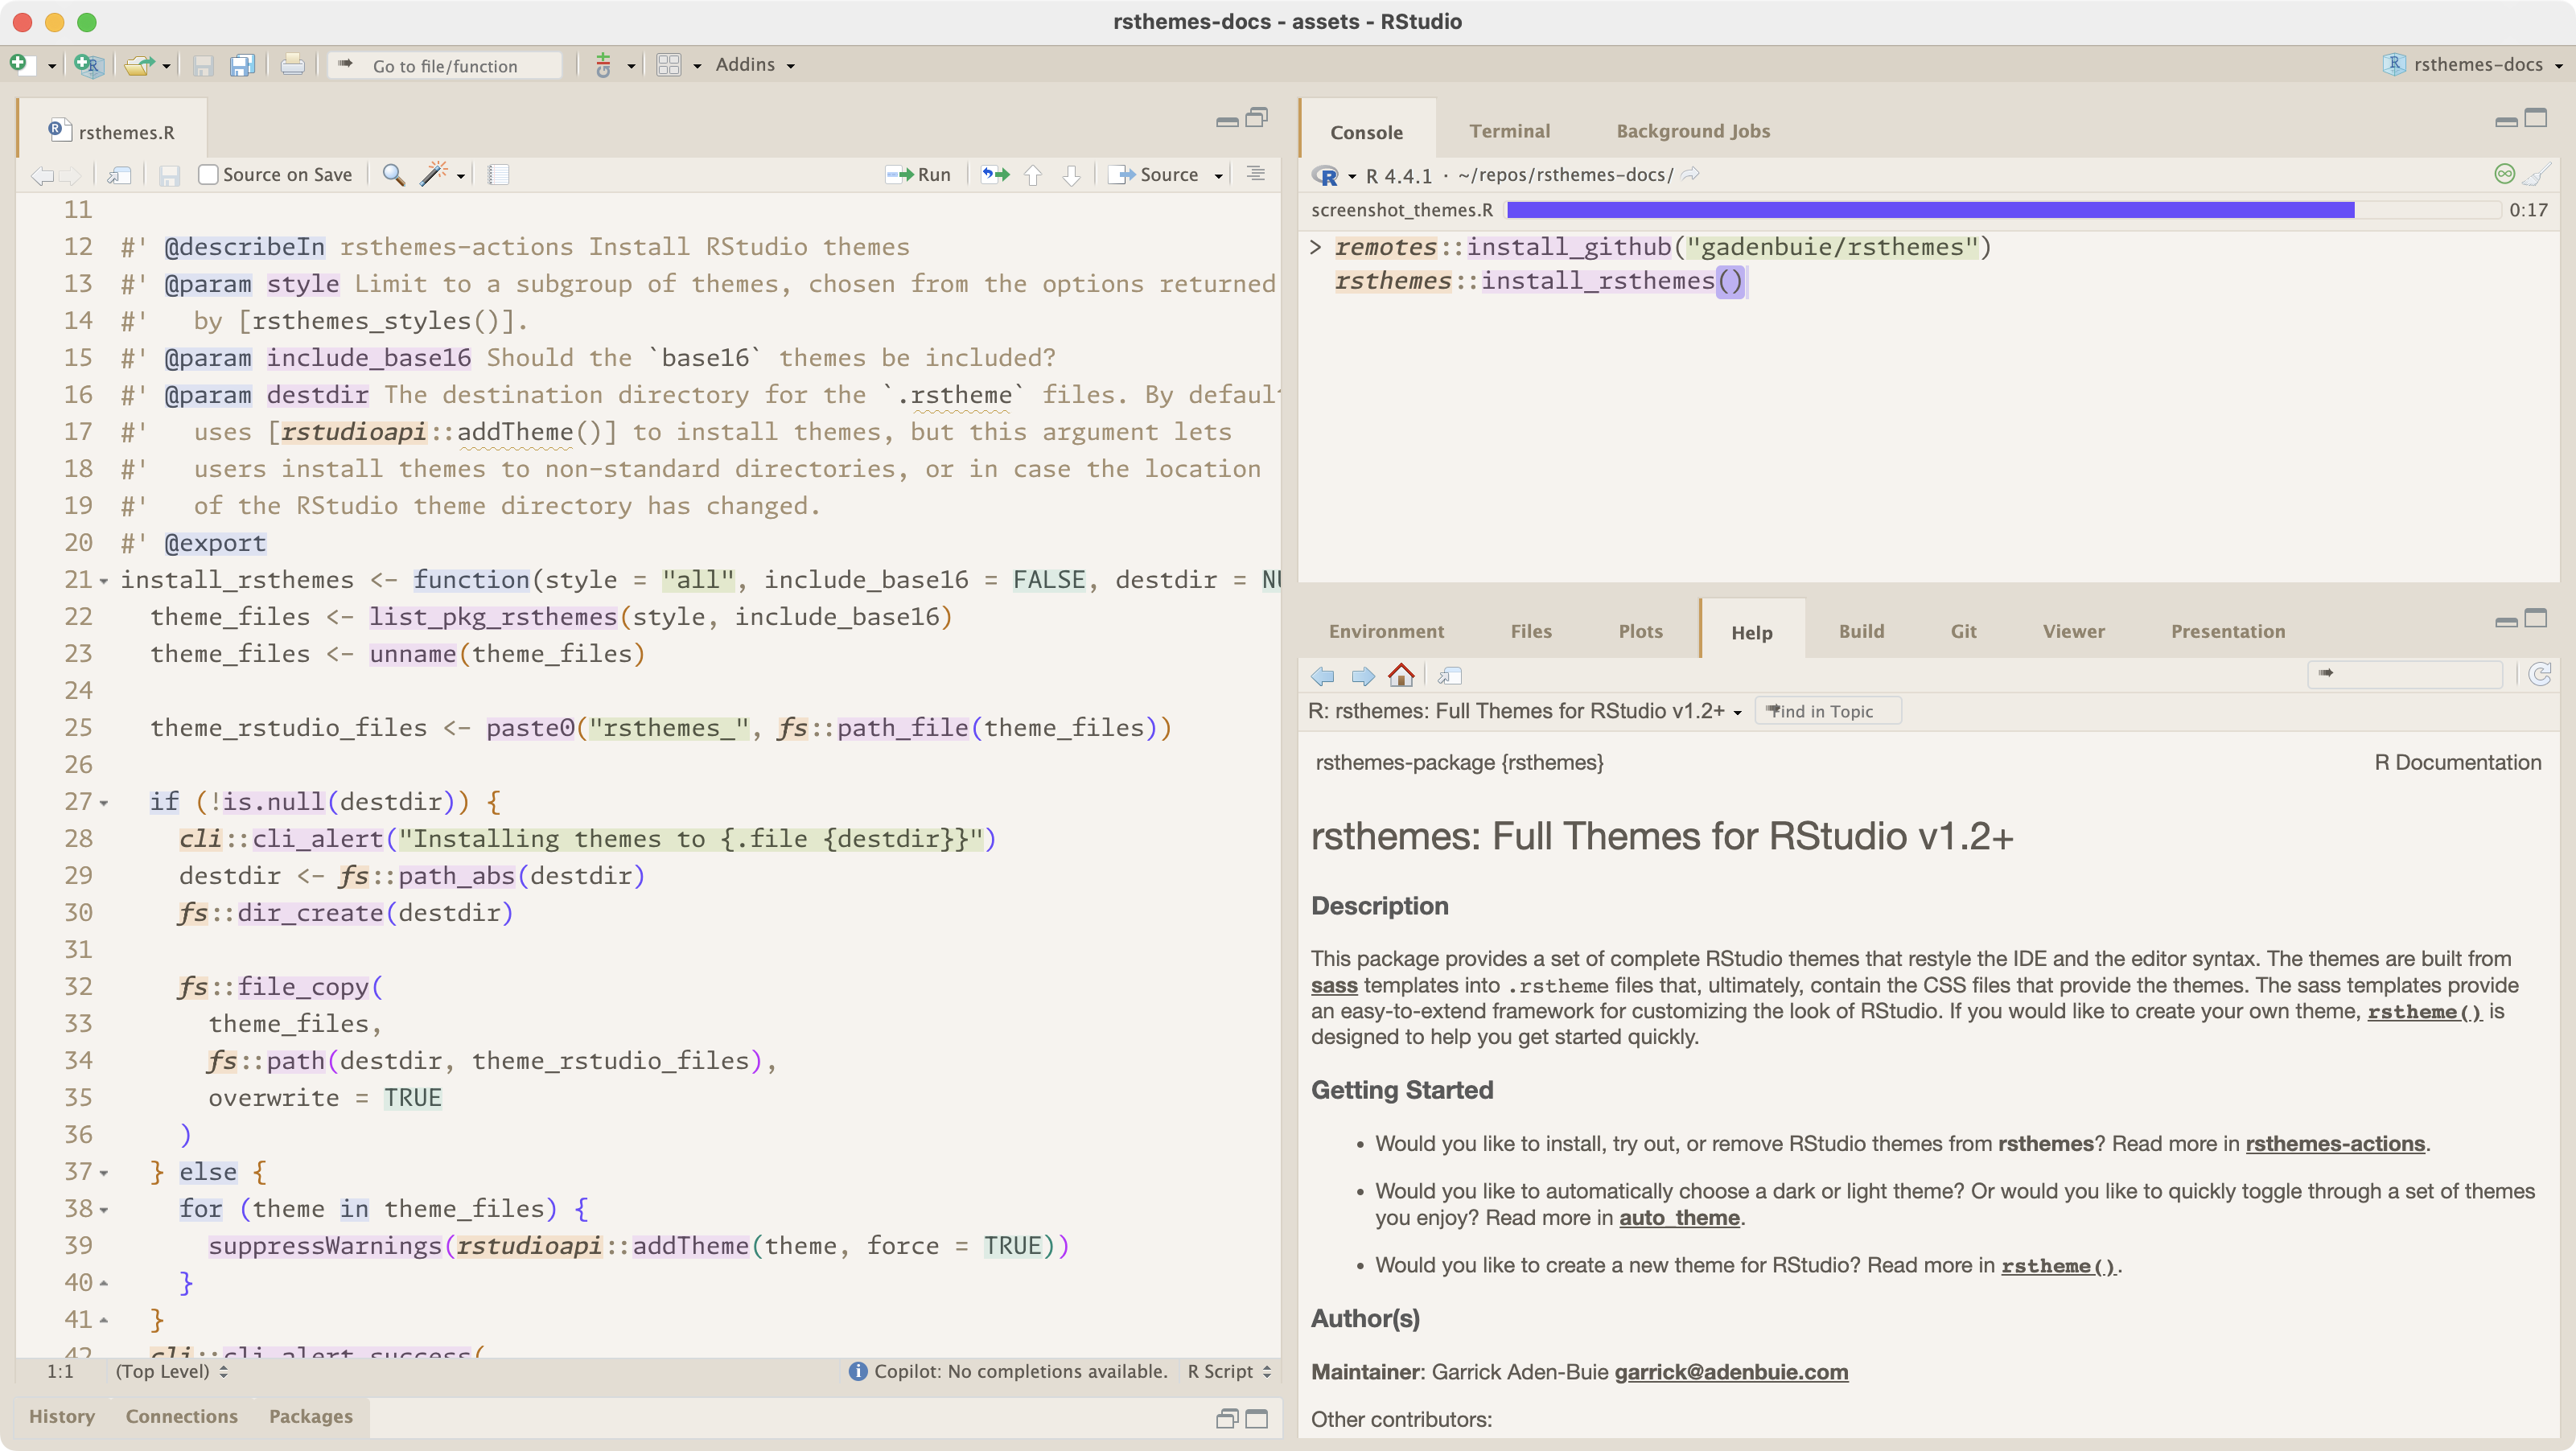Click the screenshot_themes.R job progress bar
2576x1451 pixels.
1929,210
